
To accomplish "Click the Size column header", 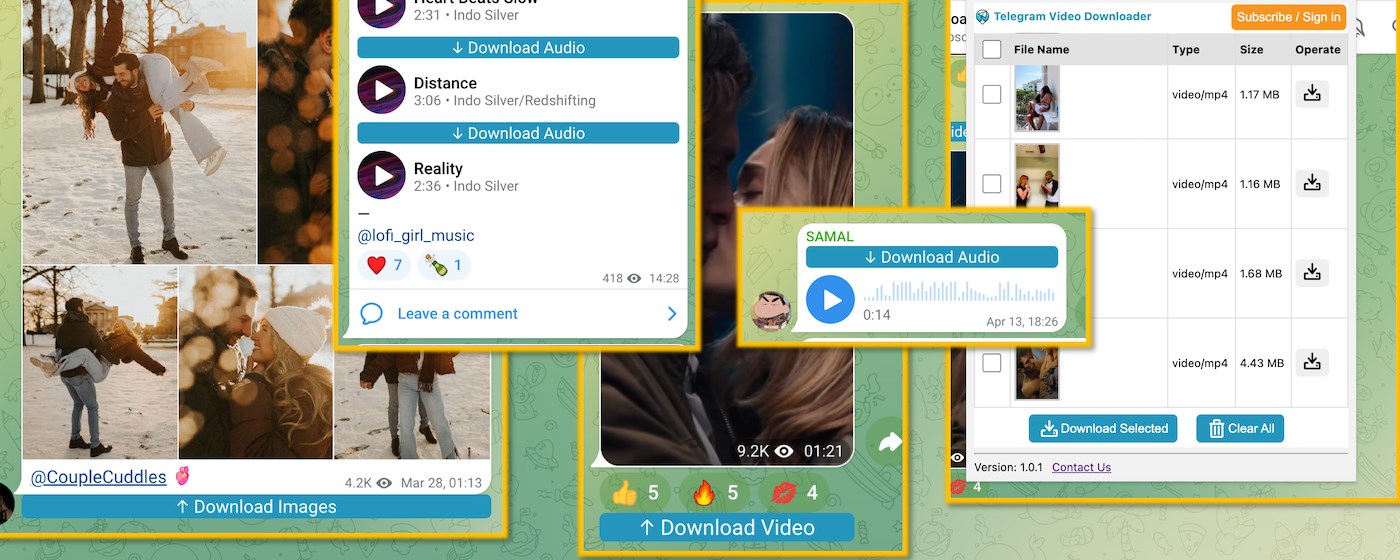I will point(1251,49).
